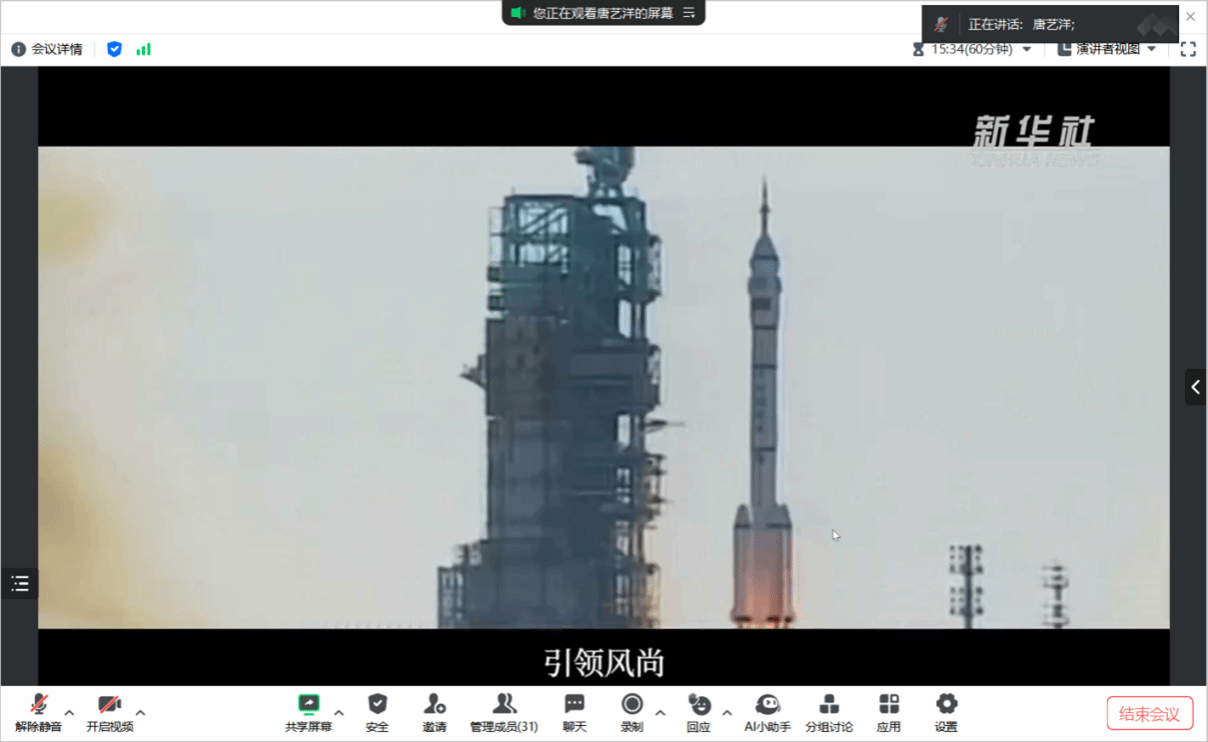Open 设置 settings from the toolbar
Viewport: 1208px width, 742px height.
(x=946, y=713)
